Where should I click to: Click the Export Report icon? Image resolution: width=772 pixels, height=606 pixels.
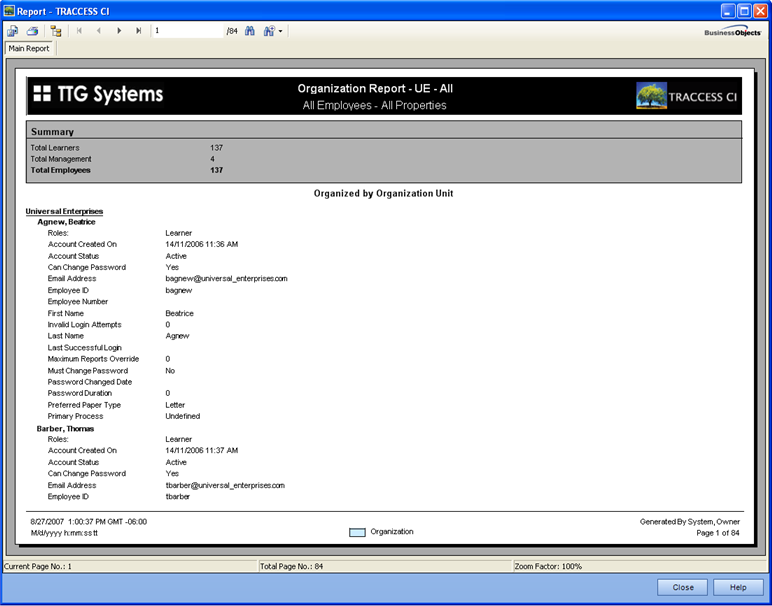click(x=12, y=31)
